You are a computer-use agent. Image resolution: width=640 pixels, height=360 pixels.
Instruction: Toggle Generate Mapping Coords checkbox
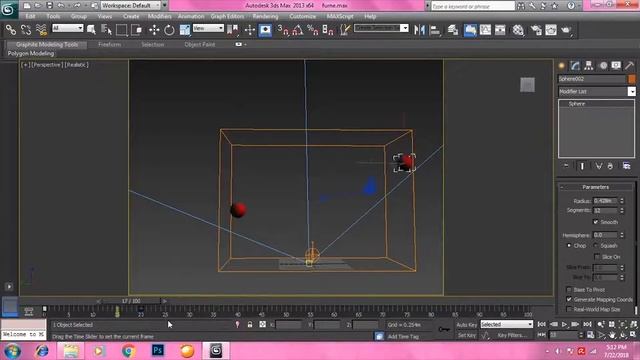point(569,299)
